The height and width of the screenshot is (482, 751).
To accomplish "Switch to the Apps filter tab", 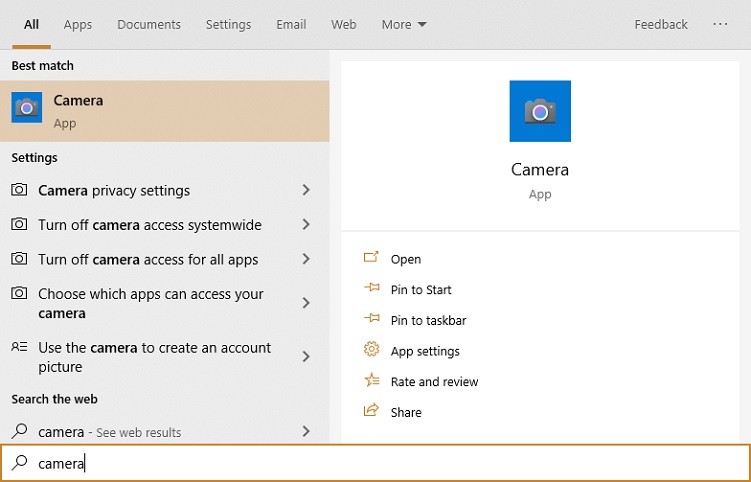I will tap(78, 24).
